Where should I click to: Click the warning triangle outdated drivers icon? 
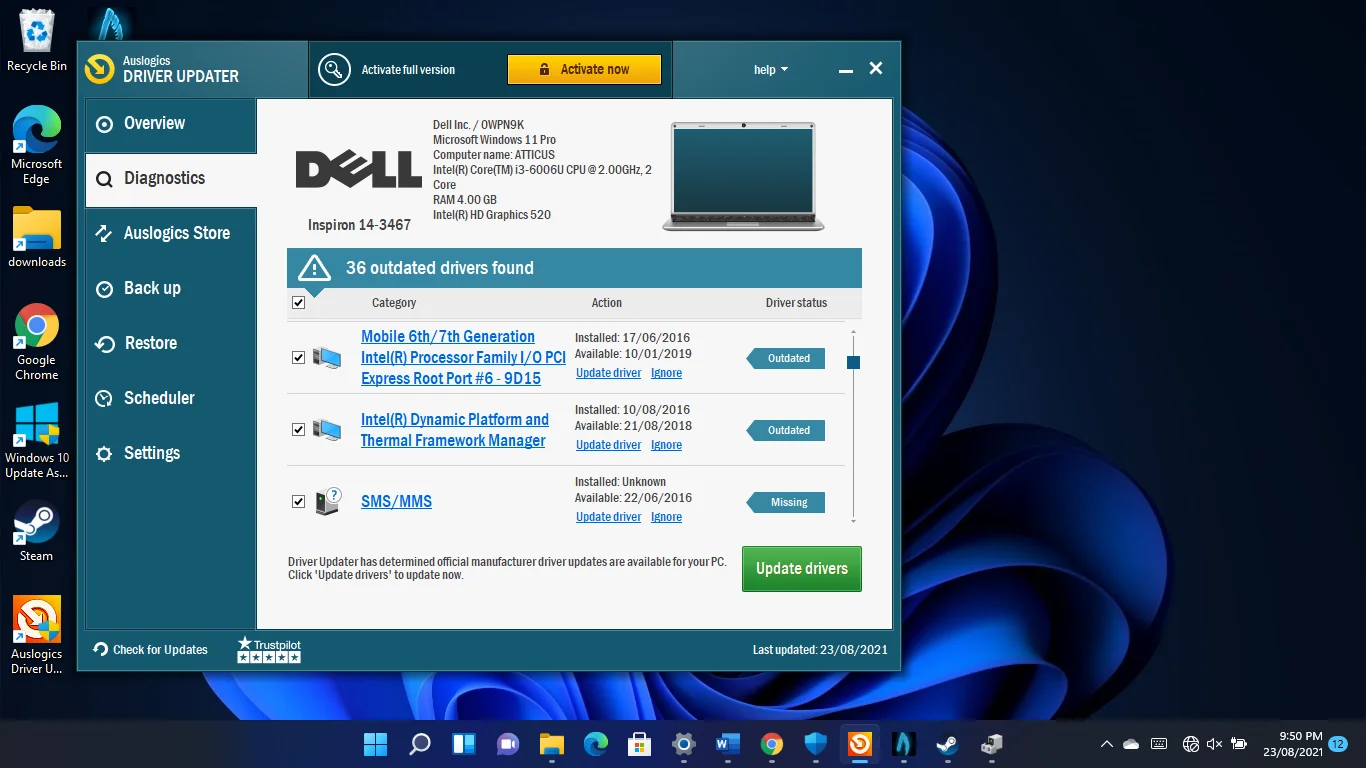314,268
